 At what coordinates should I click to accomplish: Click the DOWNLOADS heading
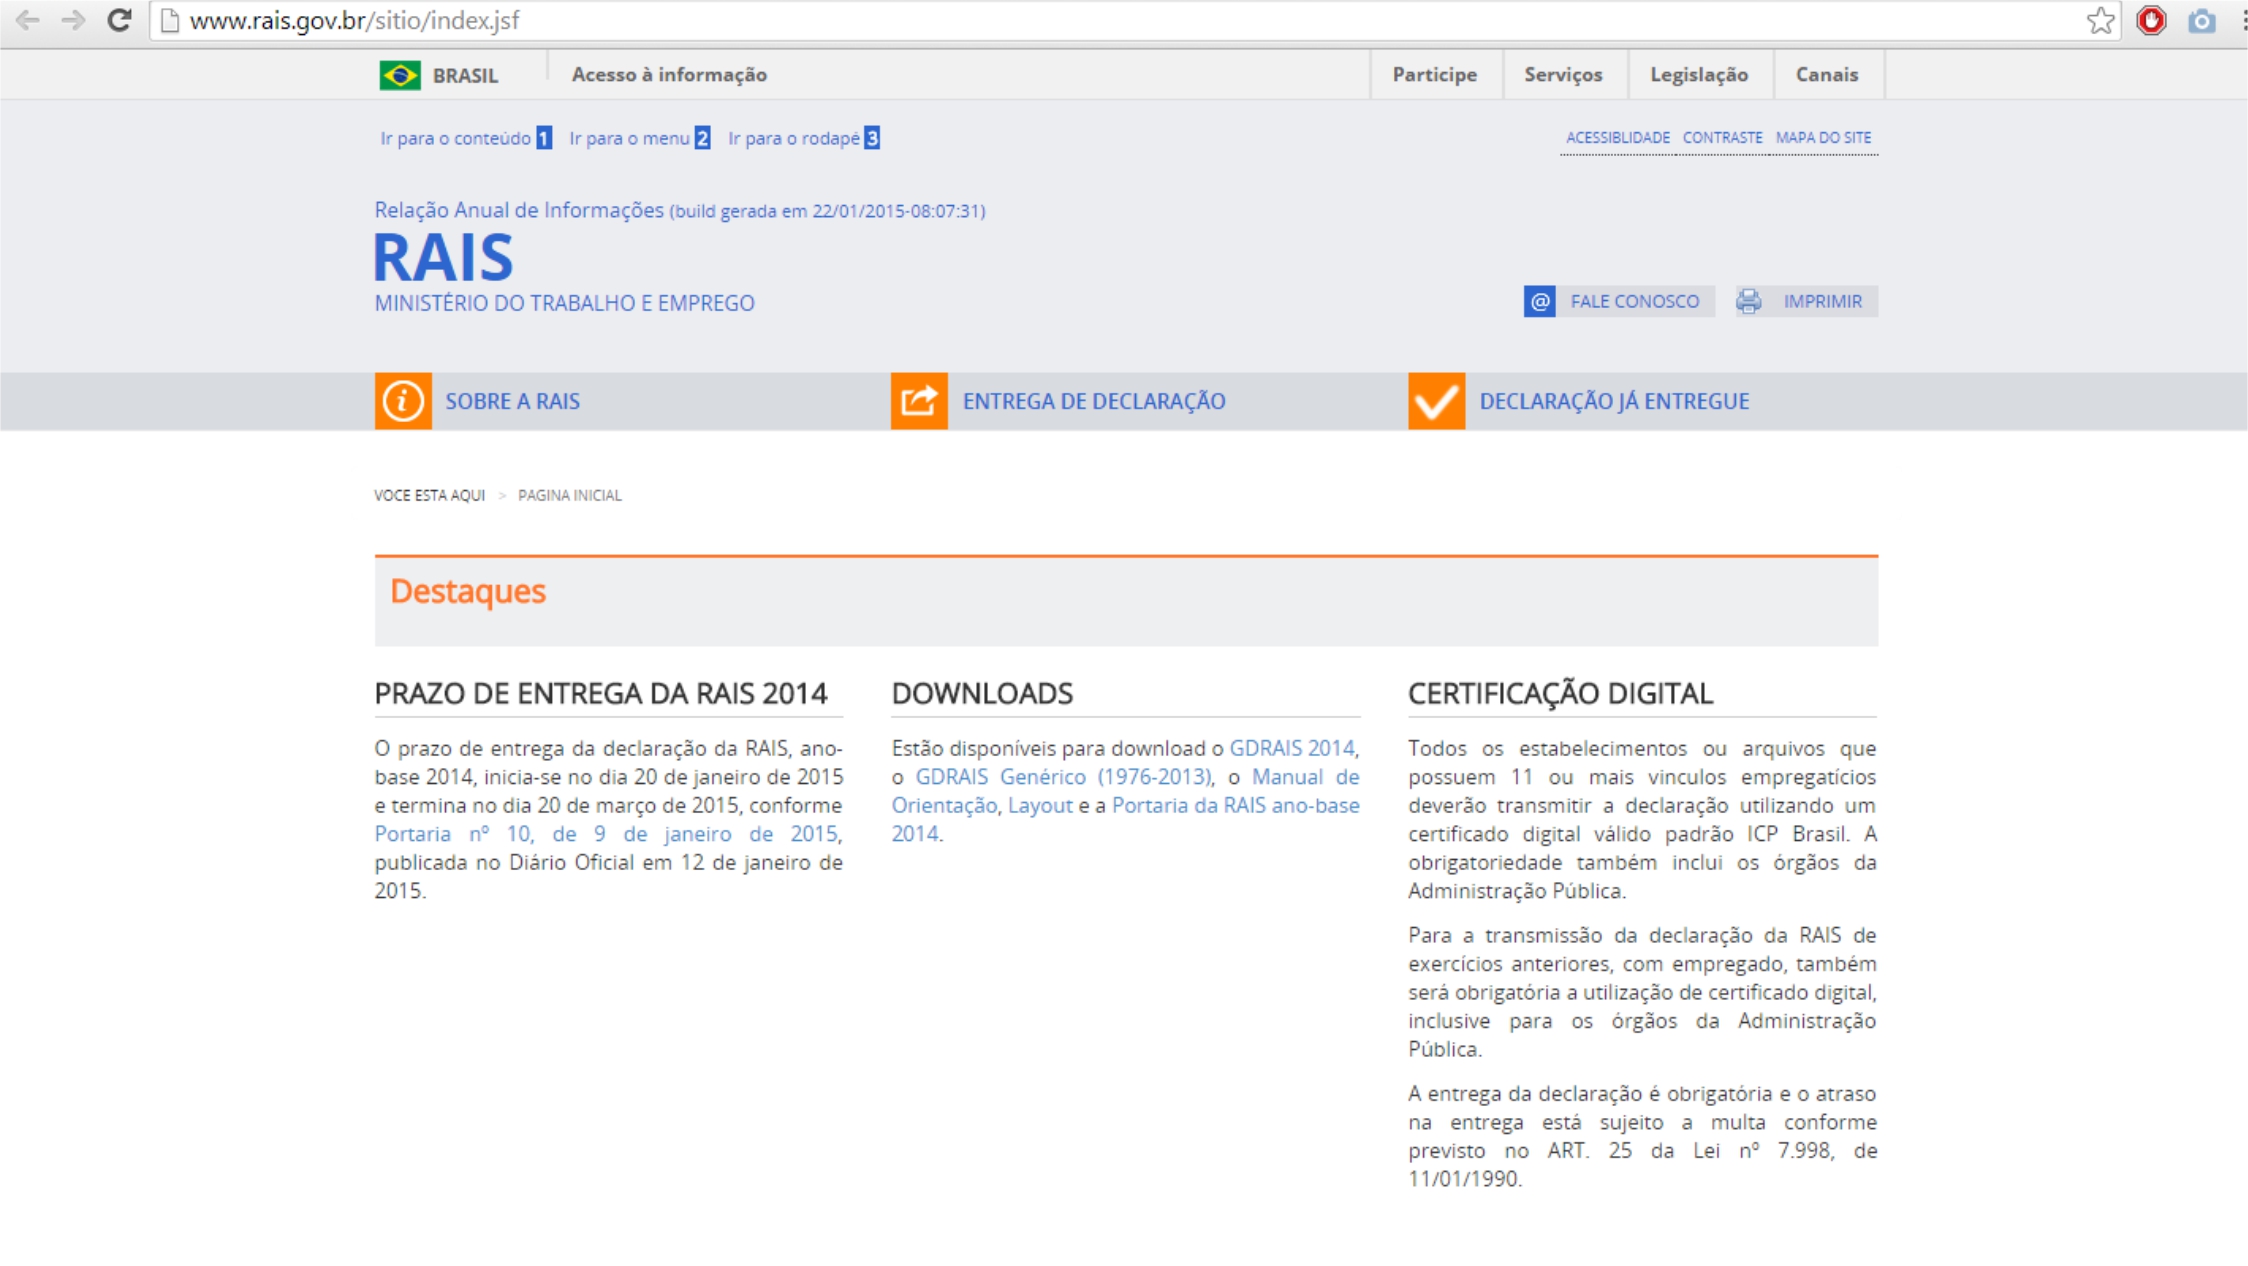982,693
